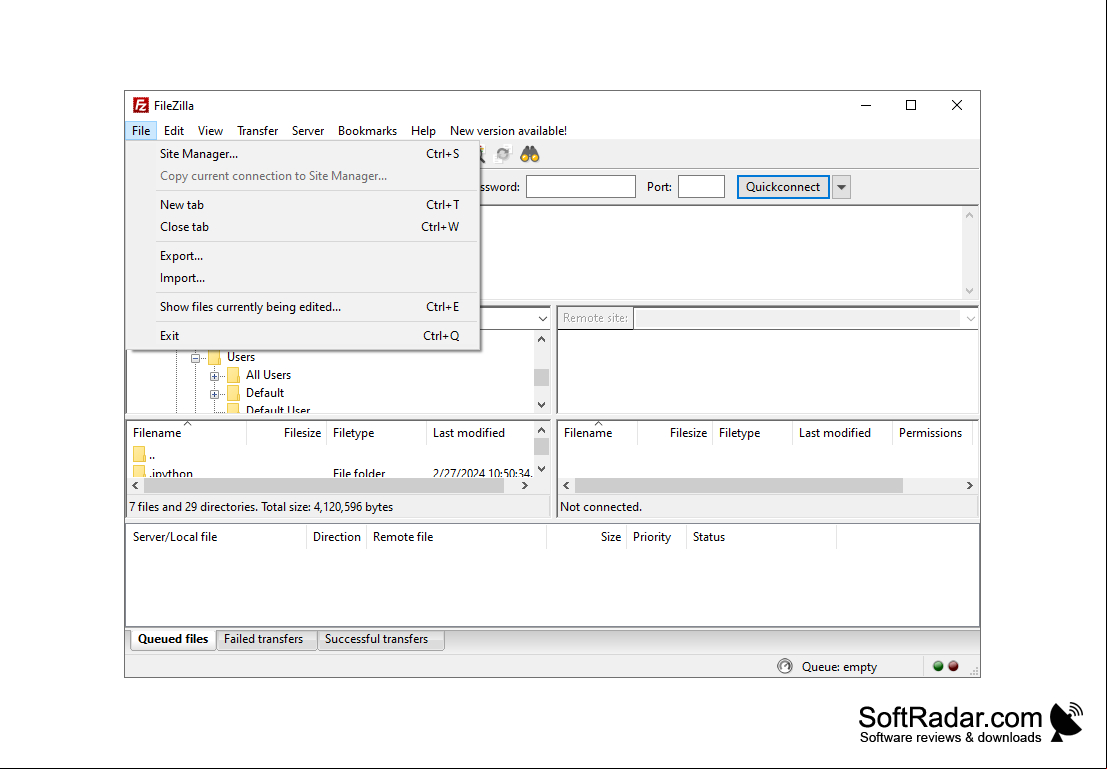Sort remote list by Last modified column
This screenshot has width=1107, height=769.
[x=842, y=433]
